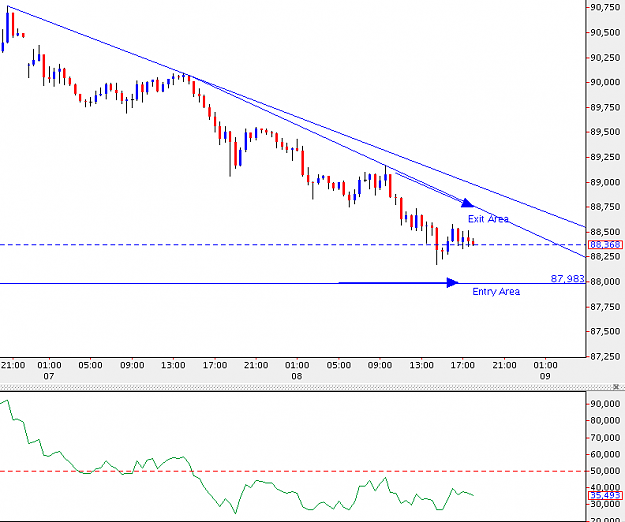Click the red-boxed current price tag 88,368
This screenshot has height=522, width=625.
pos(605,244)
